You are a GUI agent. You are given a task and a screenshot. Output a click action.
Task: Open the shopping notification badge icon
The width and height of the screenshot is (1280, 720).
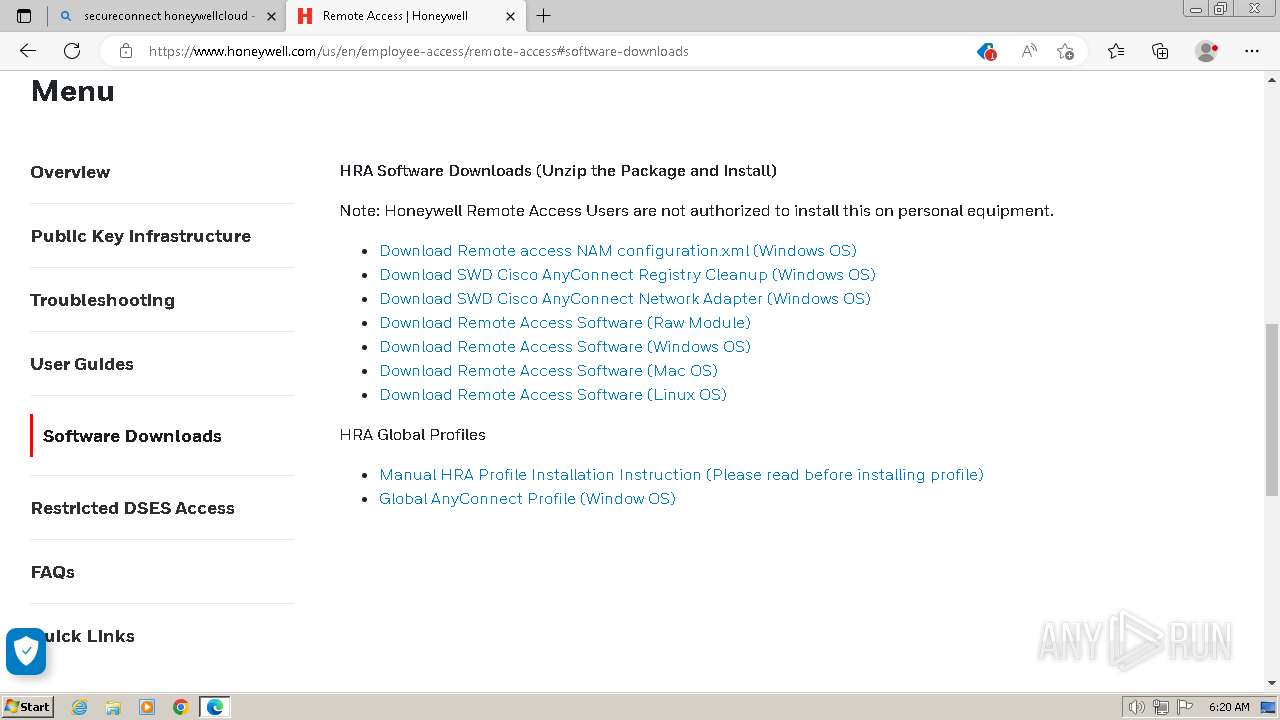[987, 51]
